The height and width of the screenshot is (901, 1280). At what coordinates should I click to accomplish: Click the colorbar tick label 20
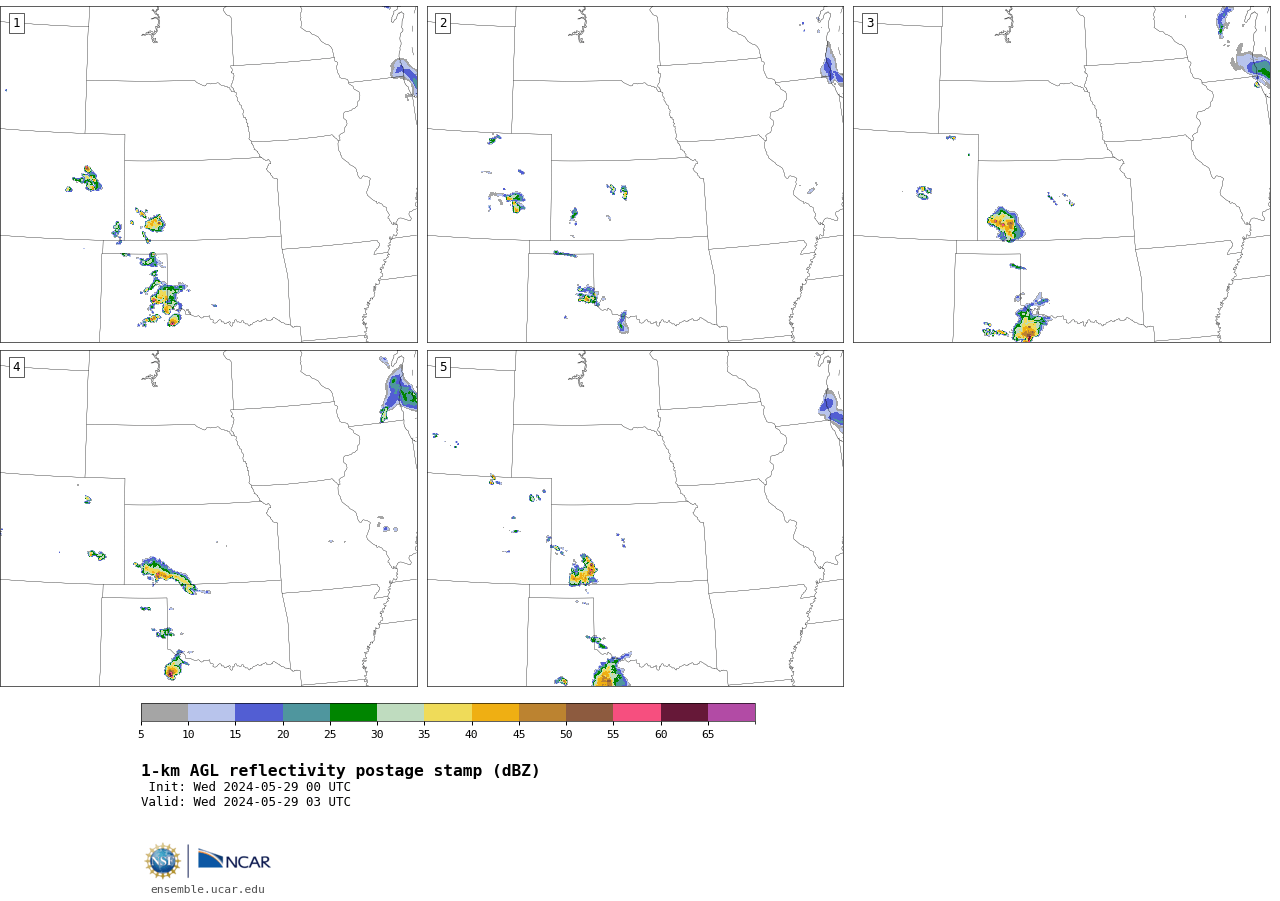click(283, 735)
